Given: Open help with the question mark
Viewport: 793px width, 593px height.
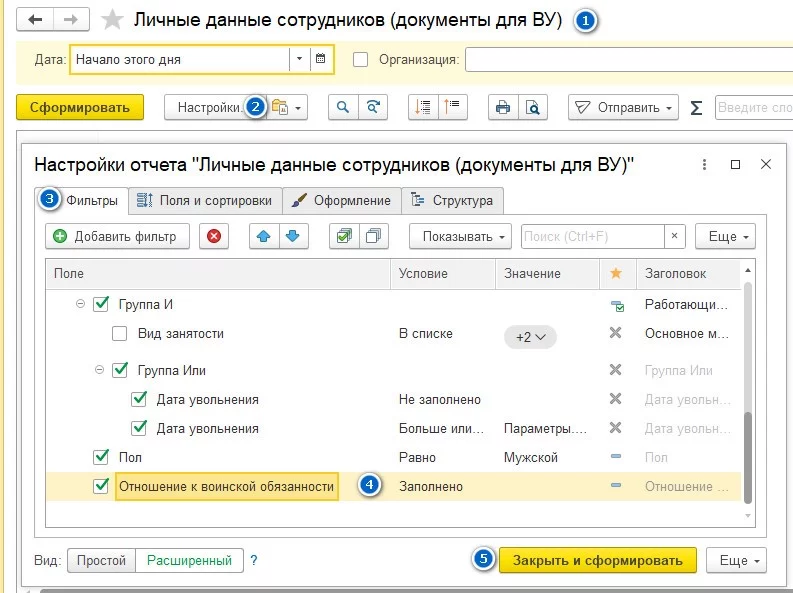Looking at the screenshot, I should coord(254,560).
